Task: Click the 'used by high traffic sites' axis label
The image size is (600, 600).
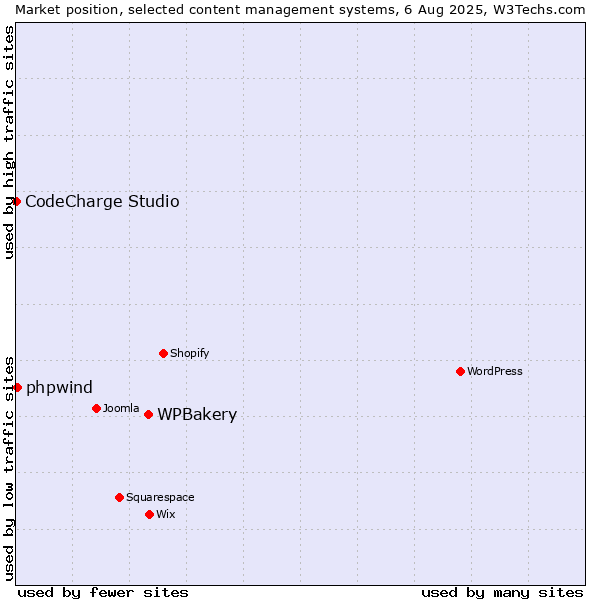Action: [8, 142]
